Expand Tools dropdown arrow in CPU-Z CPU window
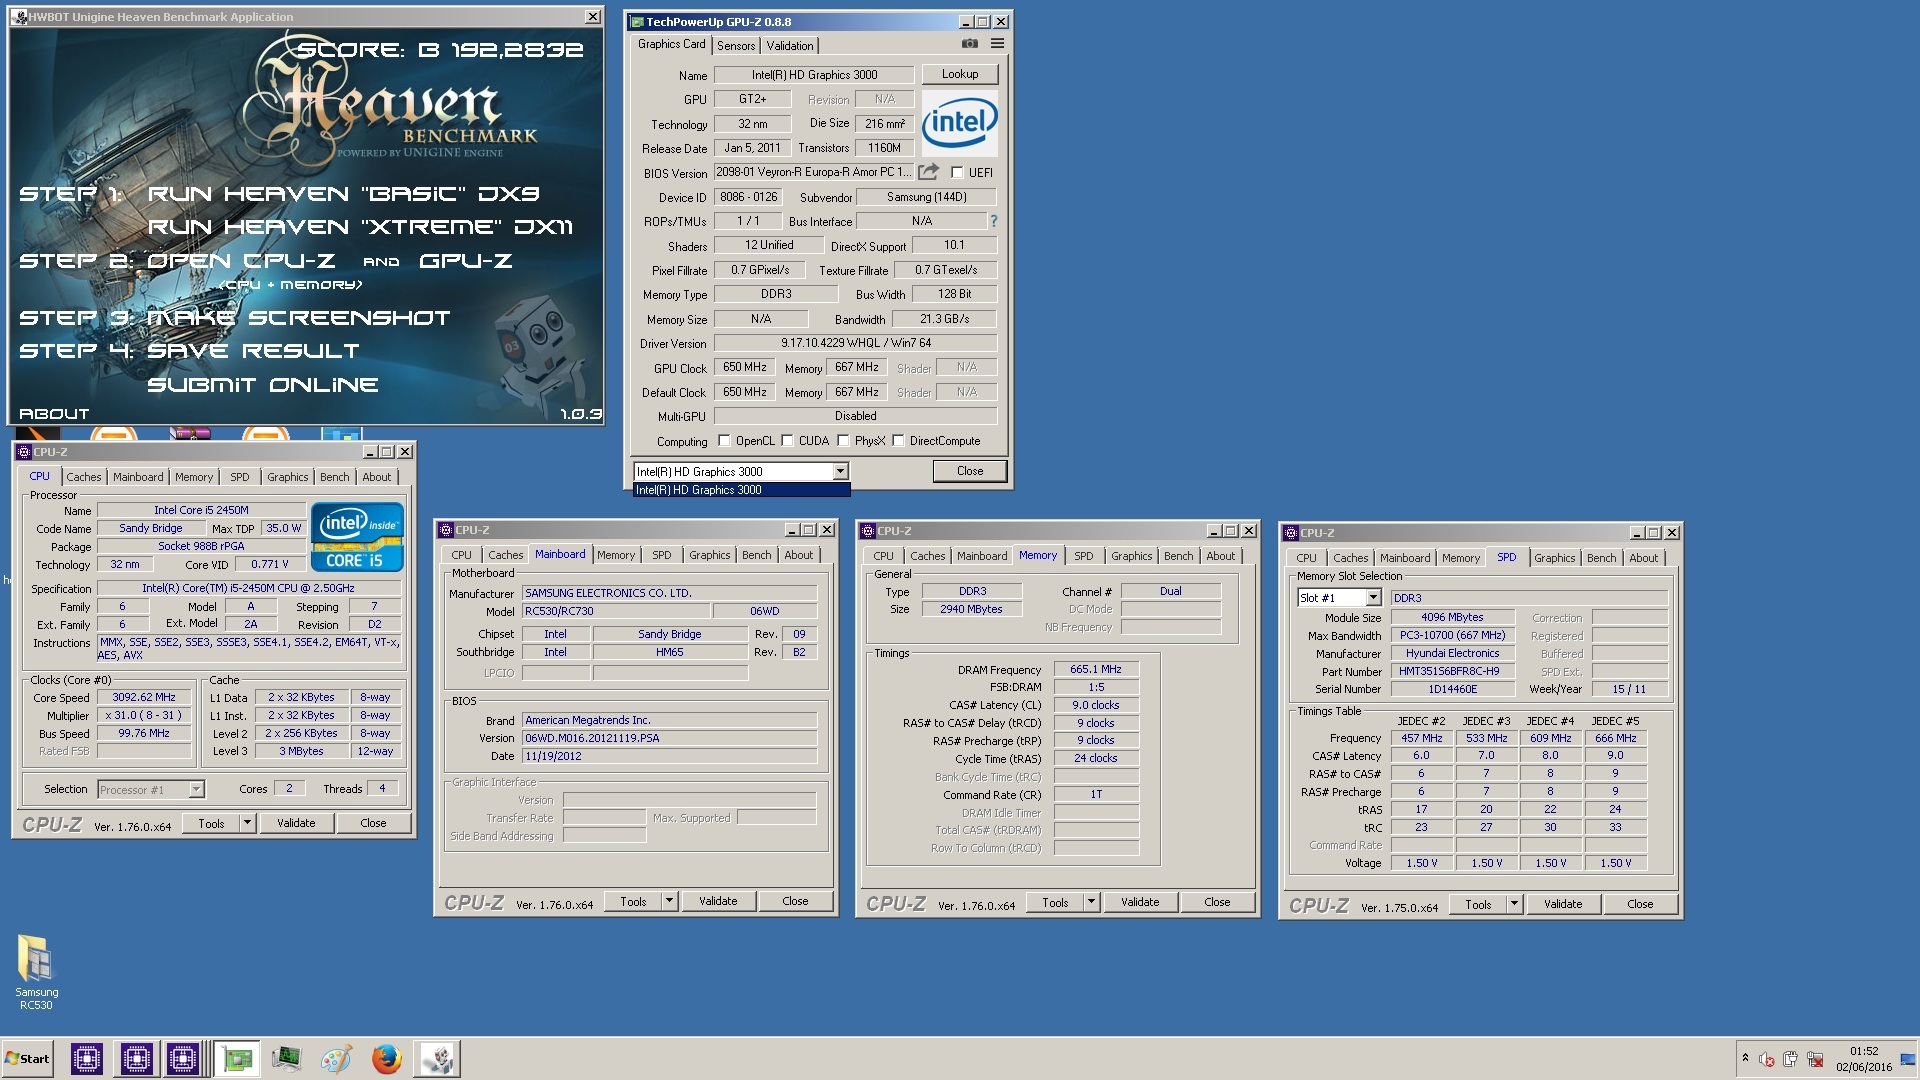1920x1080 pixels. click(247, 823)
